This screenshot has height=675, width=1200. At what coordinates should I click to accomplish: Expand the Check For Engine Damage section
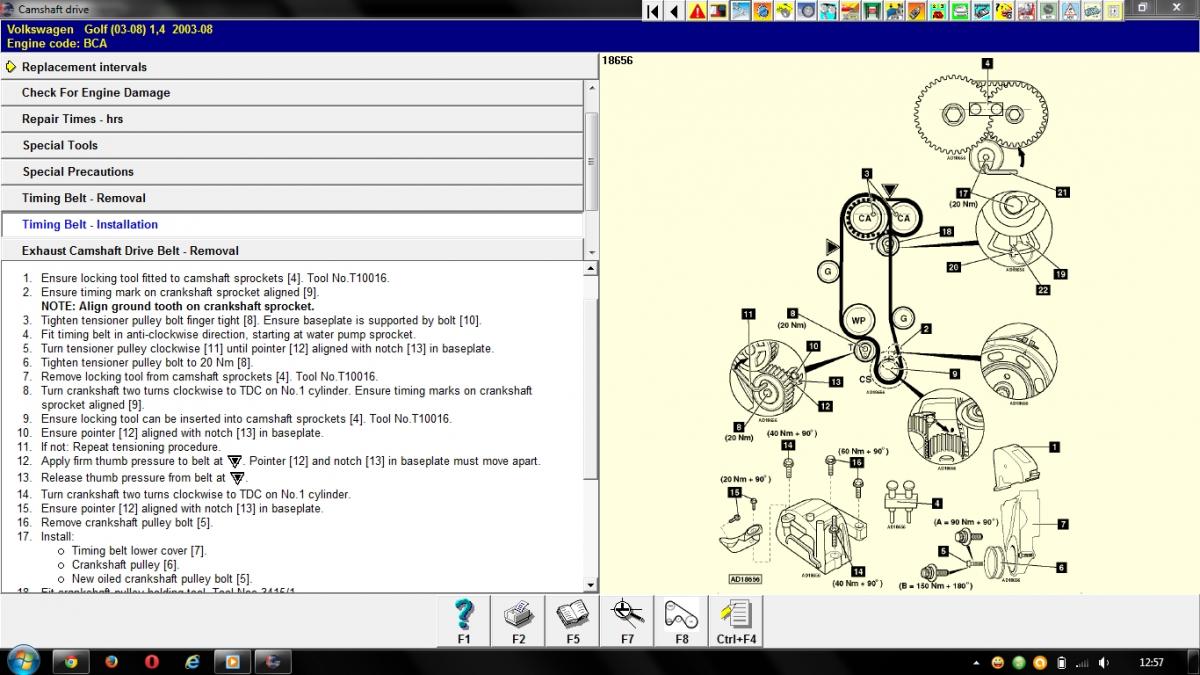(x=96, y=93)
